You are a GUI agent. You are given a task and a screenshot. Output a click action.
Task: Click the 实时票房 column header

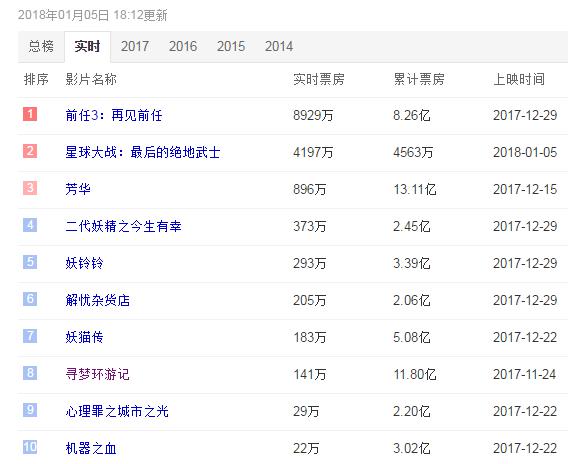tap(319, 79)
